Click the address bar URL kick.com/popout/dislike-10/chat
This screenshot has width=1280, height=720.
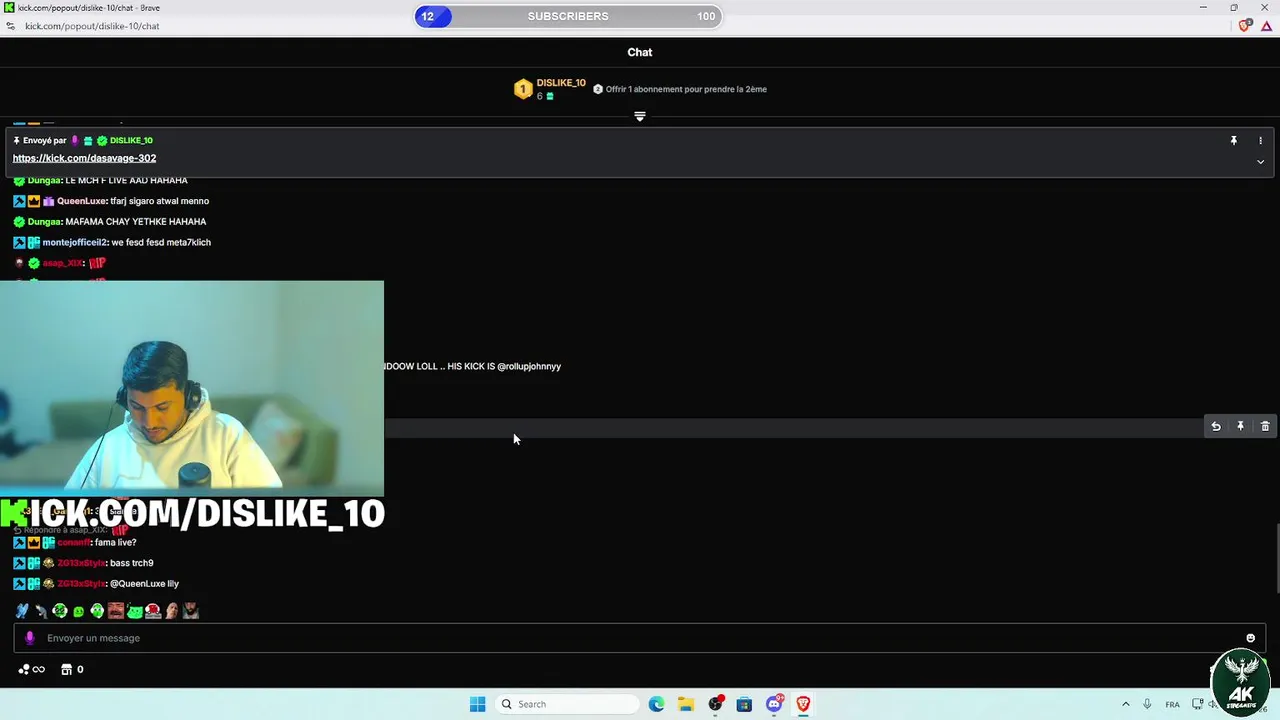(x=92, y=26)
